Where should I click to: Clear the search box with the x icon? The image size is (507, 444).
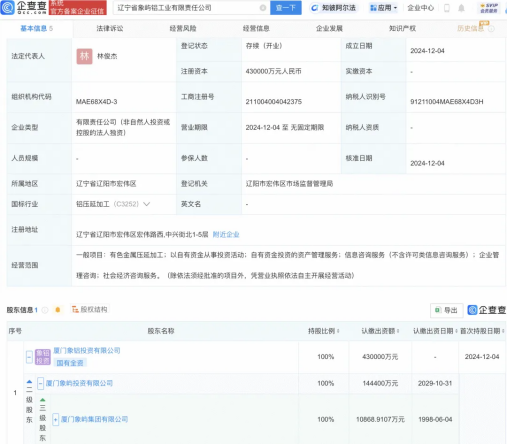pyautogui.click(x=263, y=8)
